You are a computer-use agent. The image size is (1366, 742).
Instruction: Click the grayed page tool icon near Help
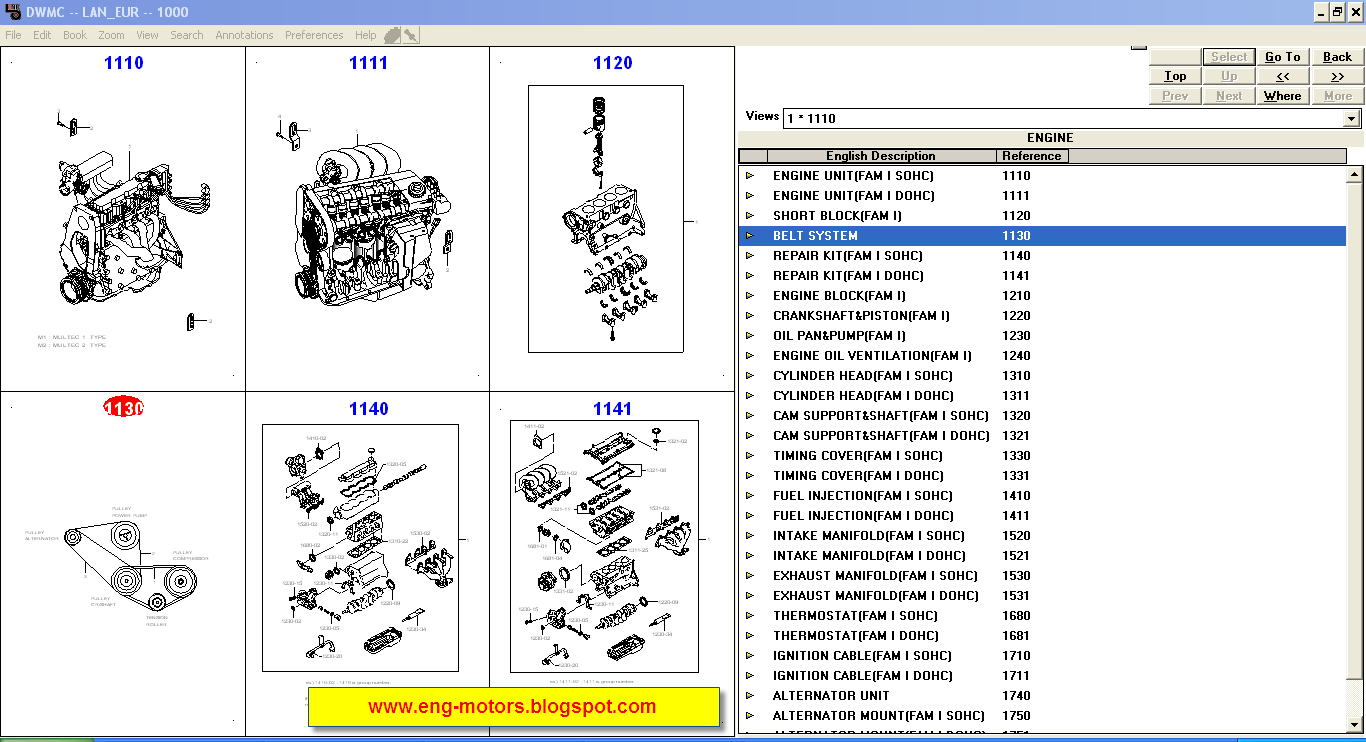click(x=392, y=35)
